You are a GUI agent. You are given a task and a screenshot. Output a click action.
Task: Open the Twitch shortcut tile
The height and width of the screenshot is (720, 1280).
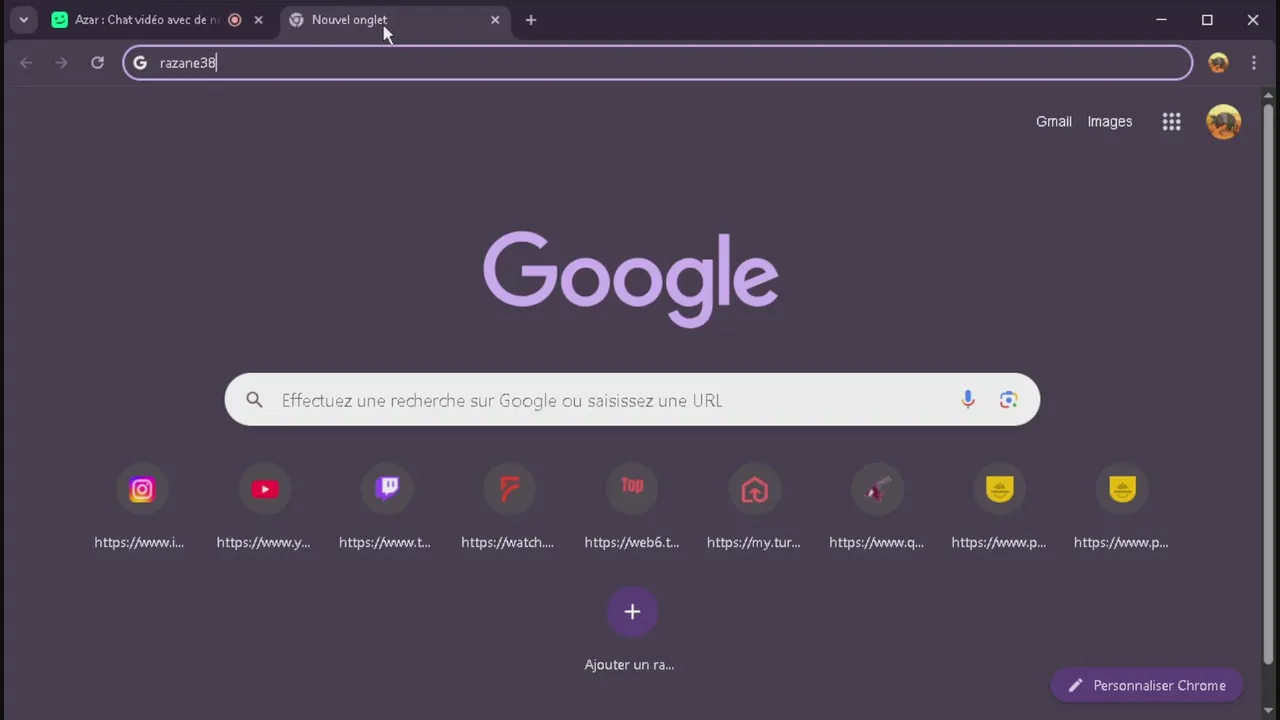387,489
